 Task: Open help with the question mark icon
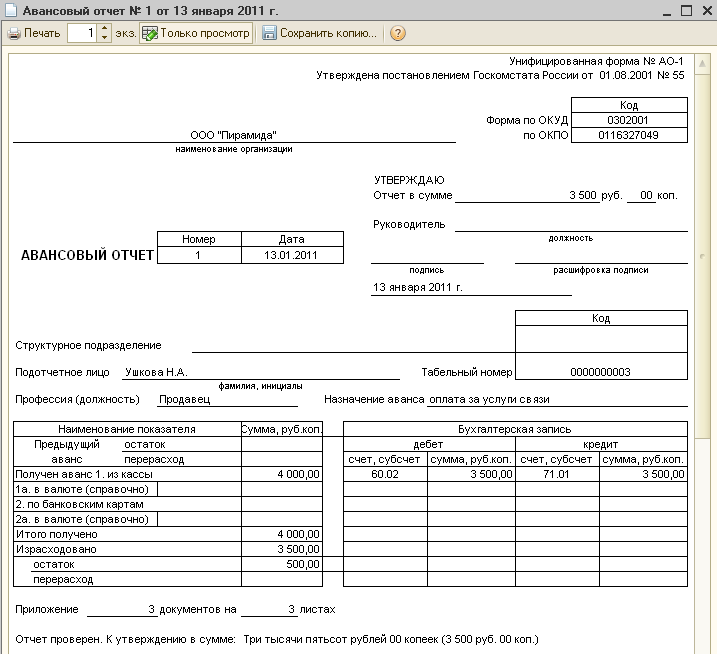(397, 33)
